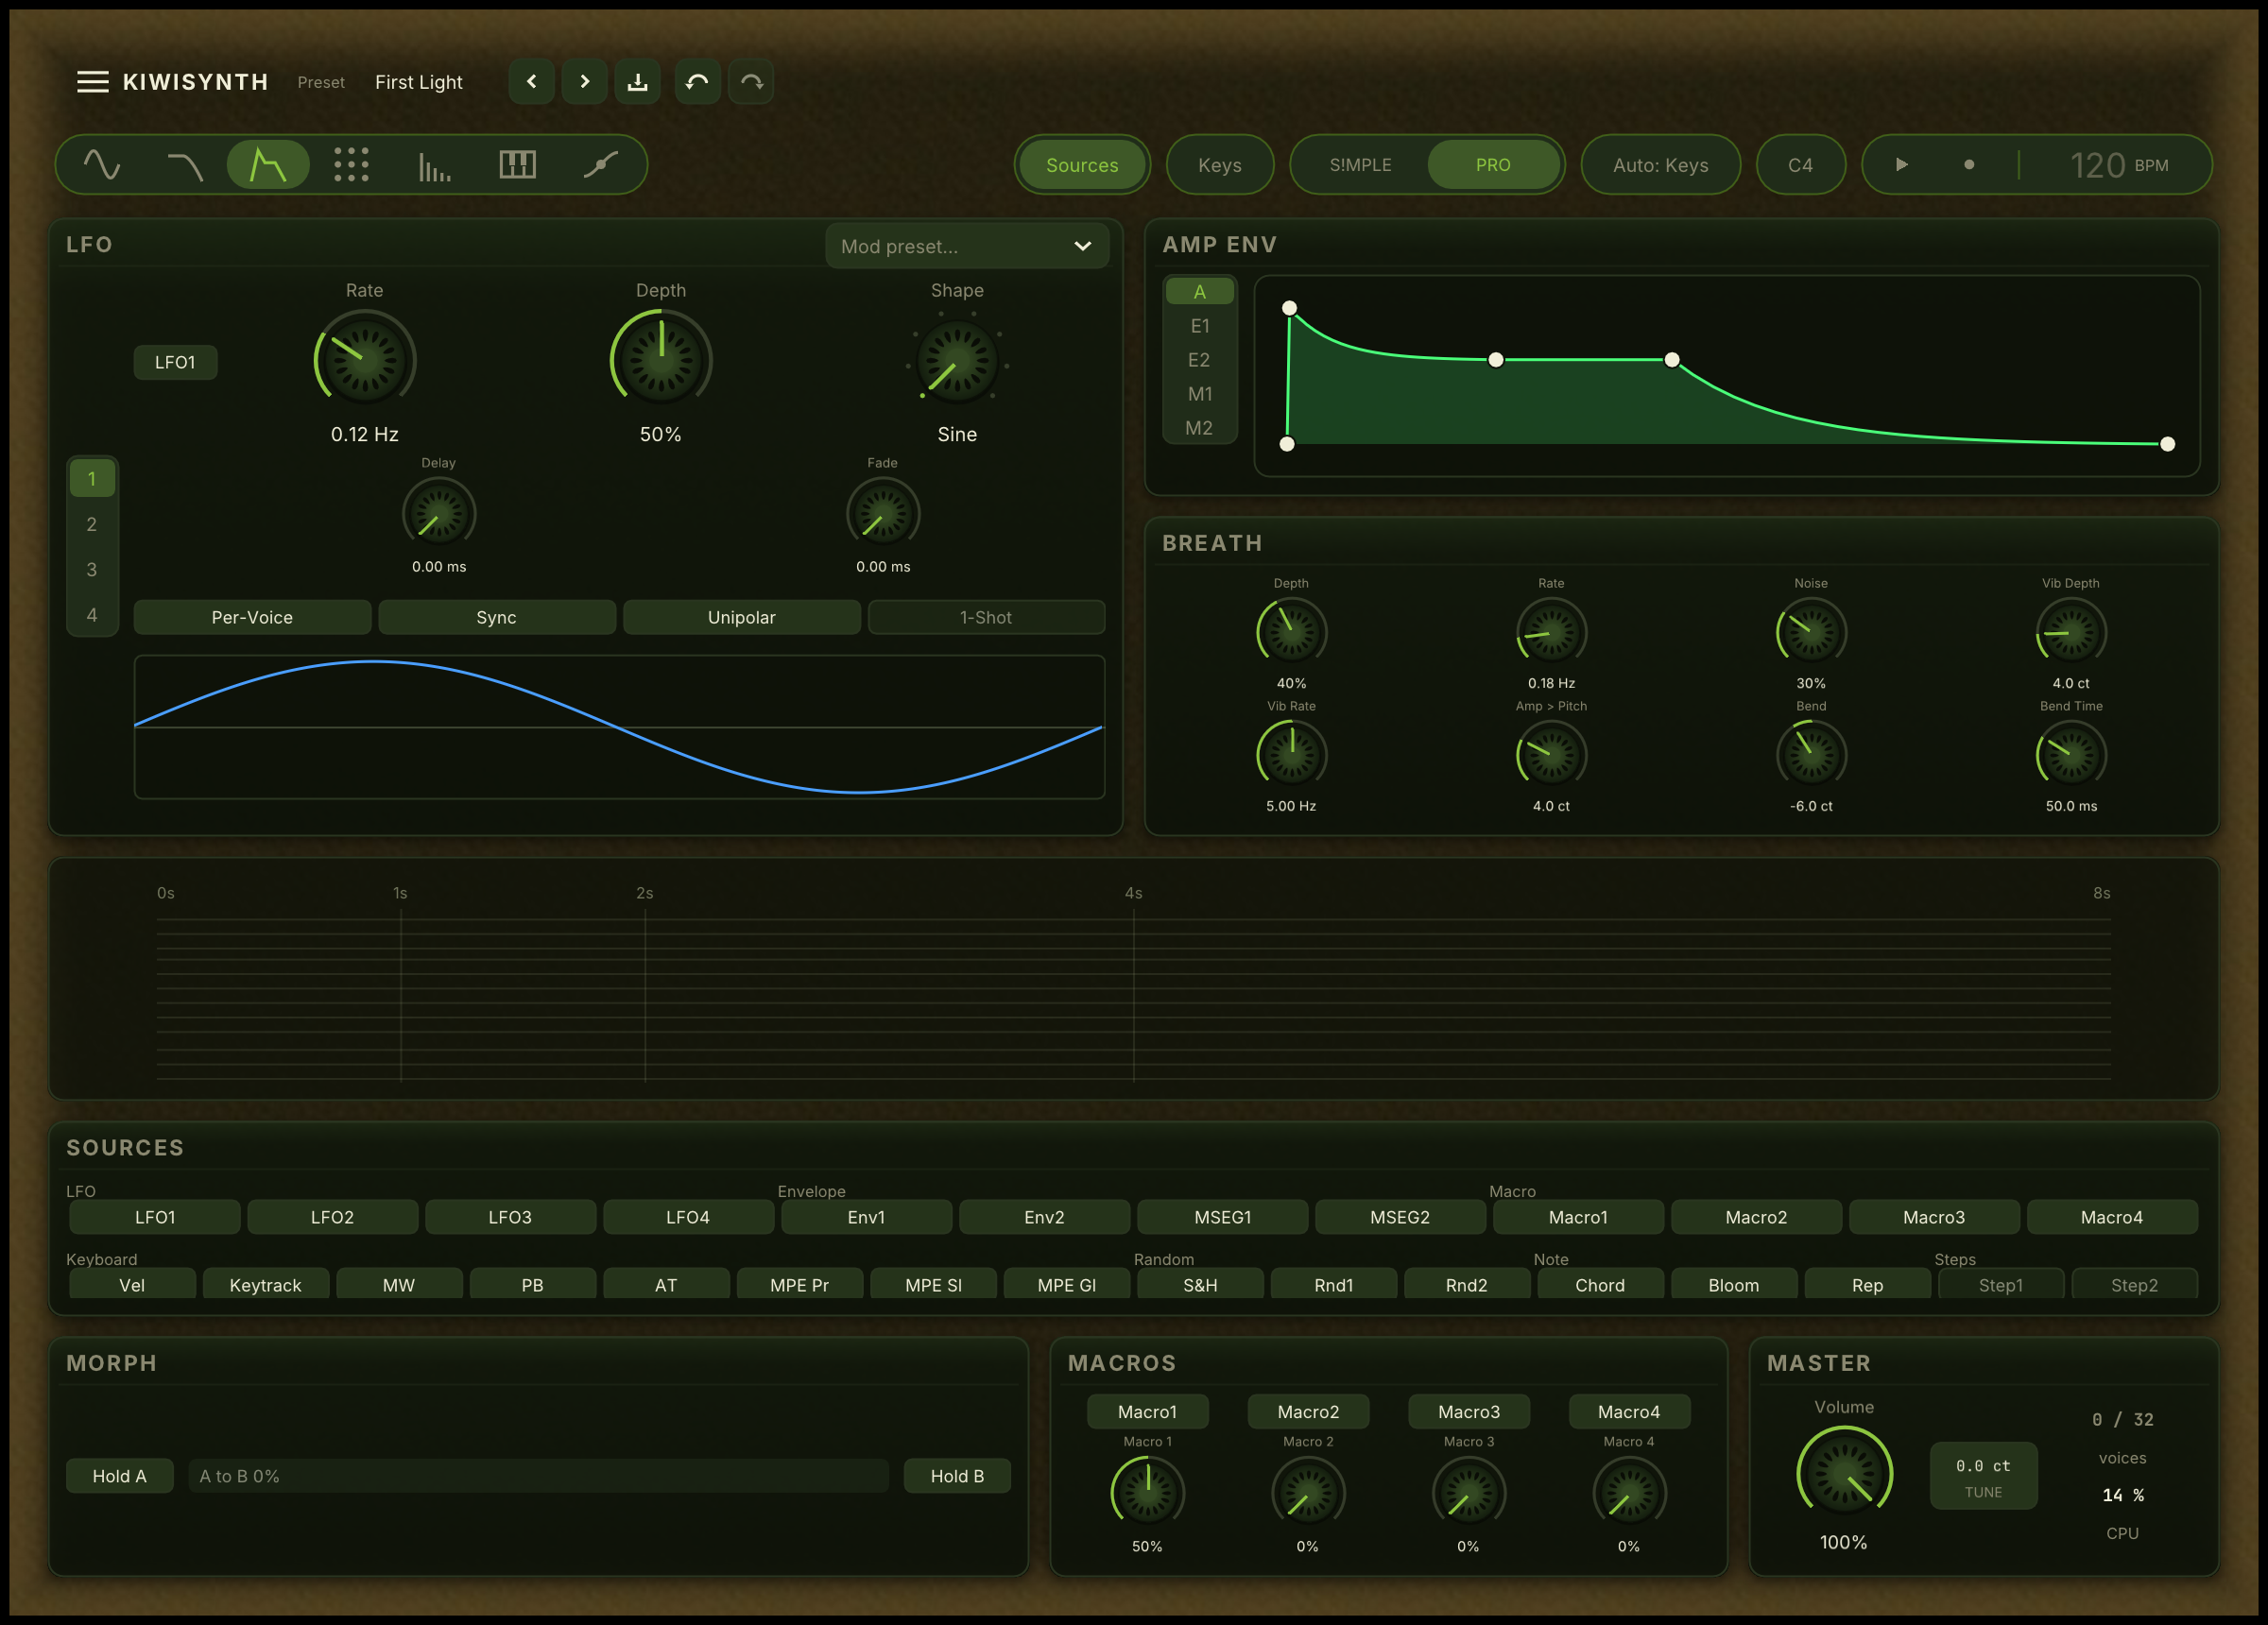The image size is (2268, 1625).
Task: Select LFO tab number 4
Action: click(92, 615)
